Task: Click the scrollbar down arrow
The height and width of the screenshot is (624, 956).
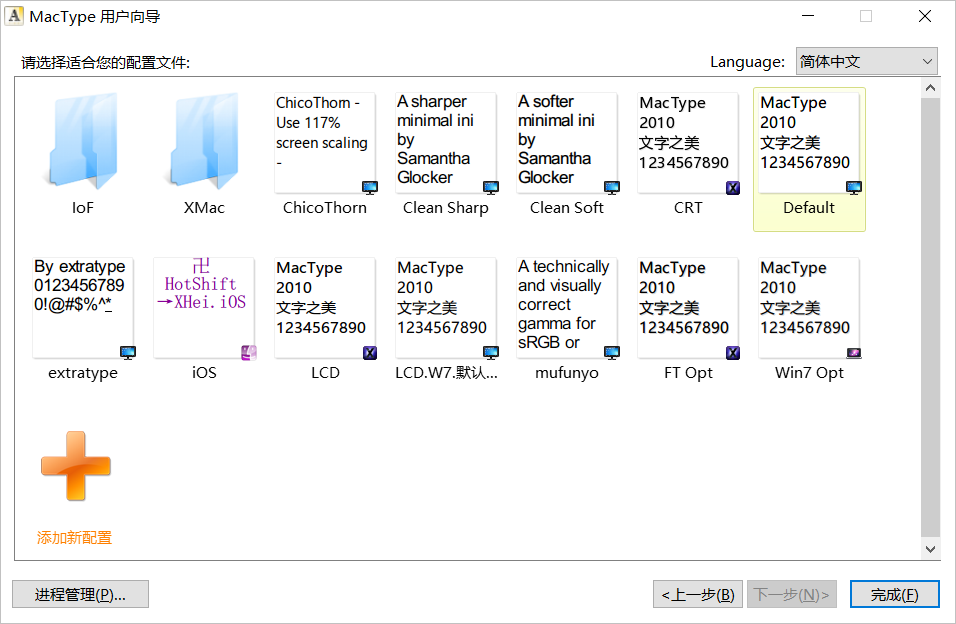Action: [x=930, y=549]
